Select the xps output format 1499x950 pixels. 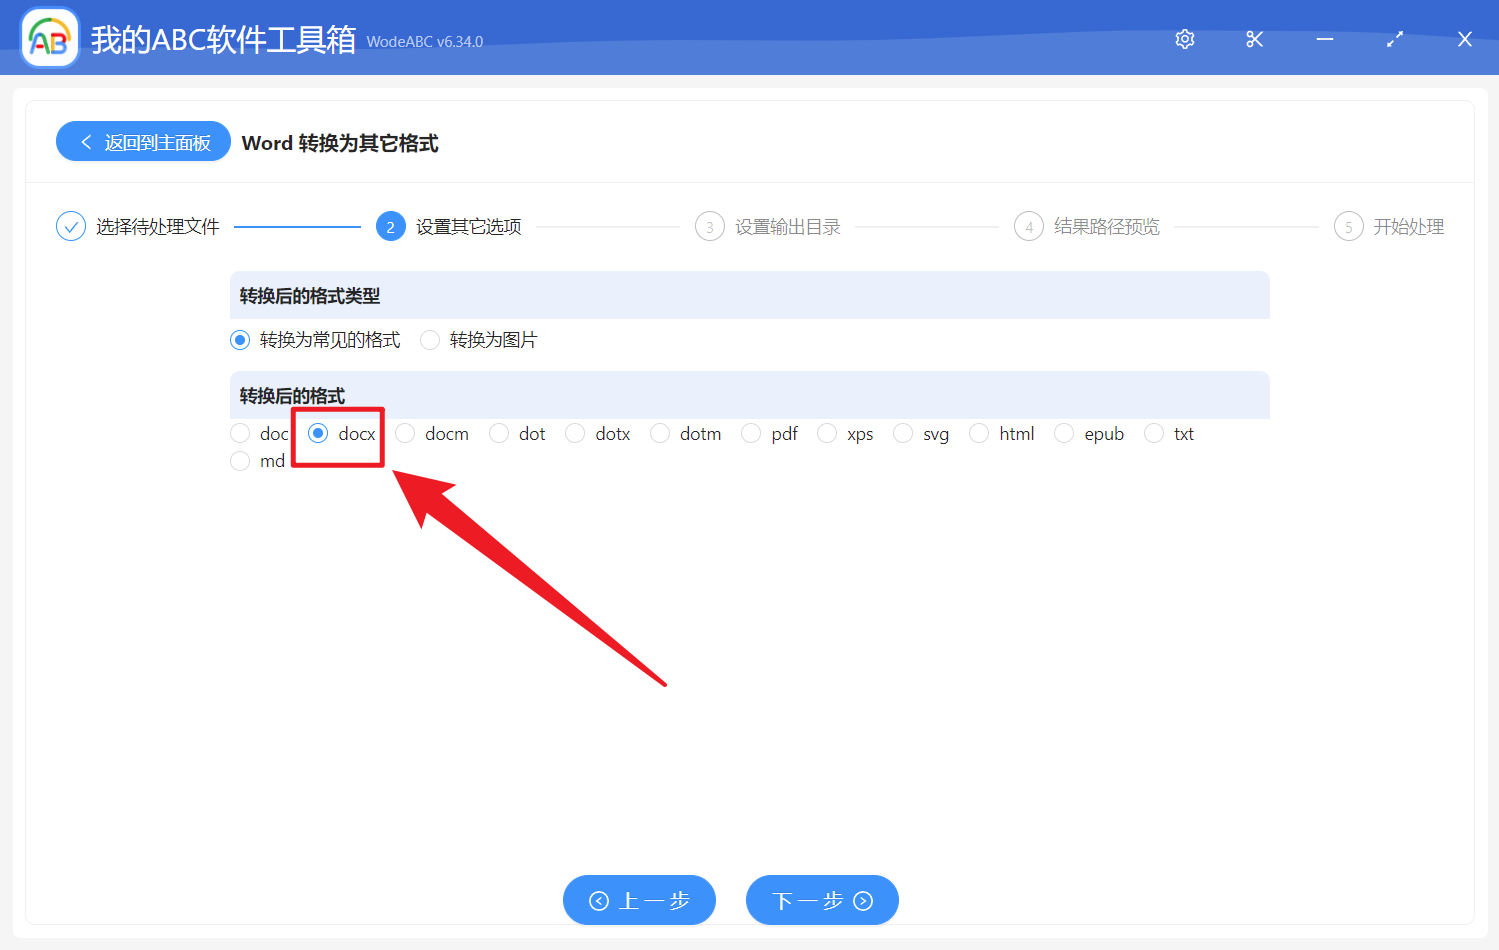[x=827, y=433]
